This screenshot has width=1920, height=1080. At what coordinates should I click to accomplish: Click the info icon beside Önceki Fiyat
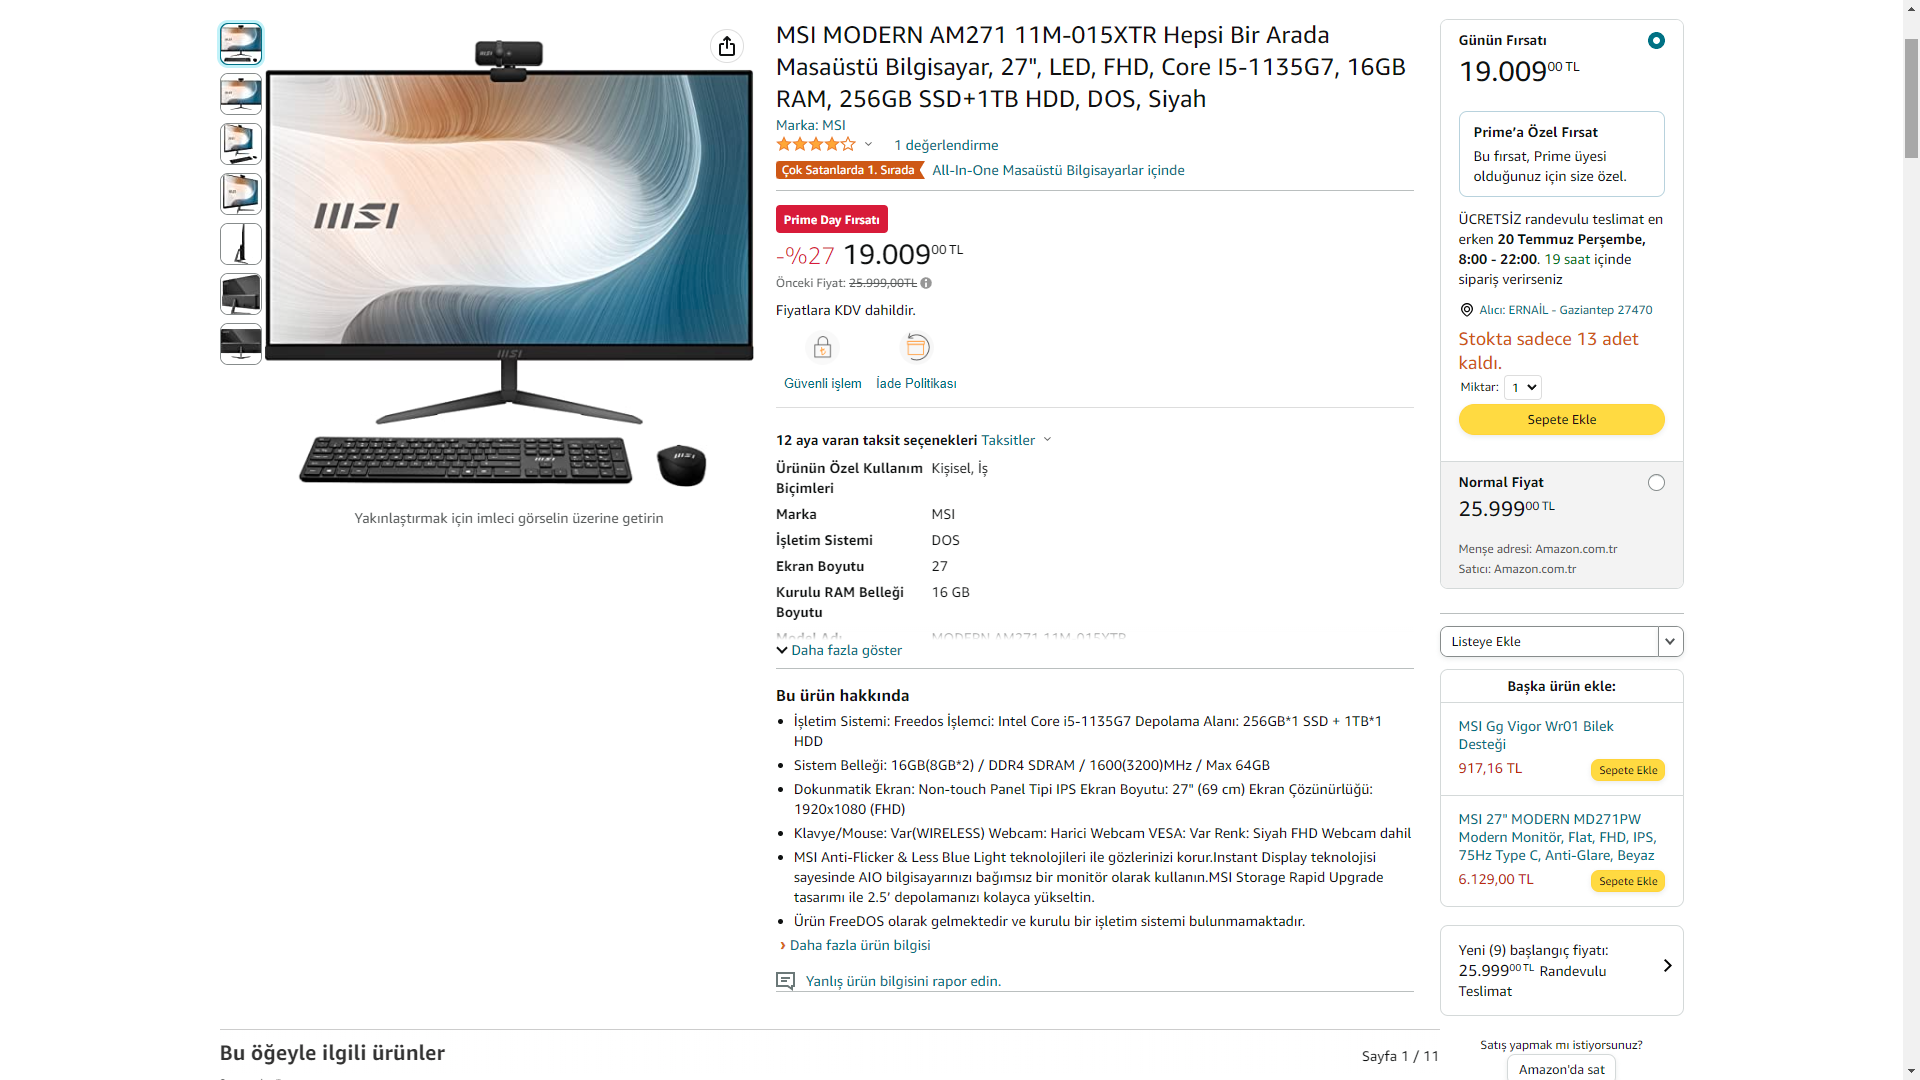coord(926,283)
